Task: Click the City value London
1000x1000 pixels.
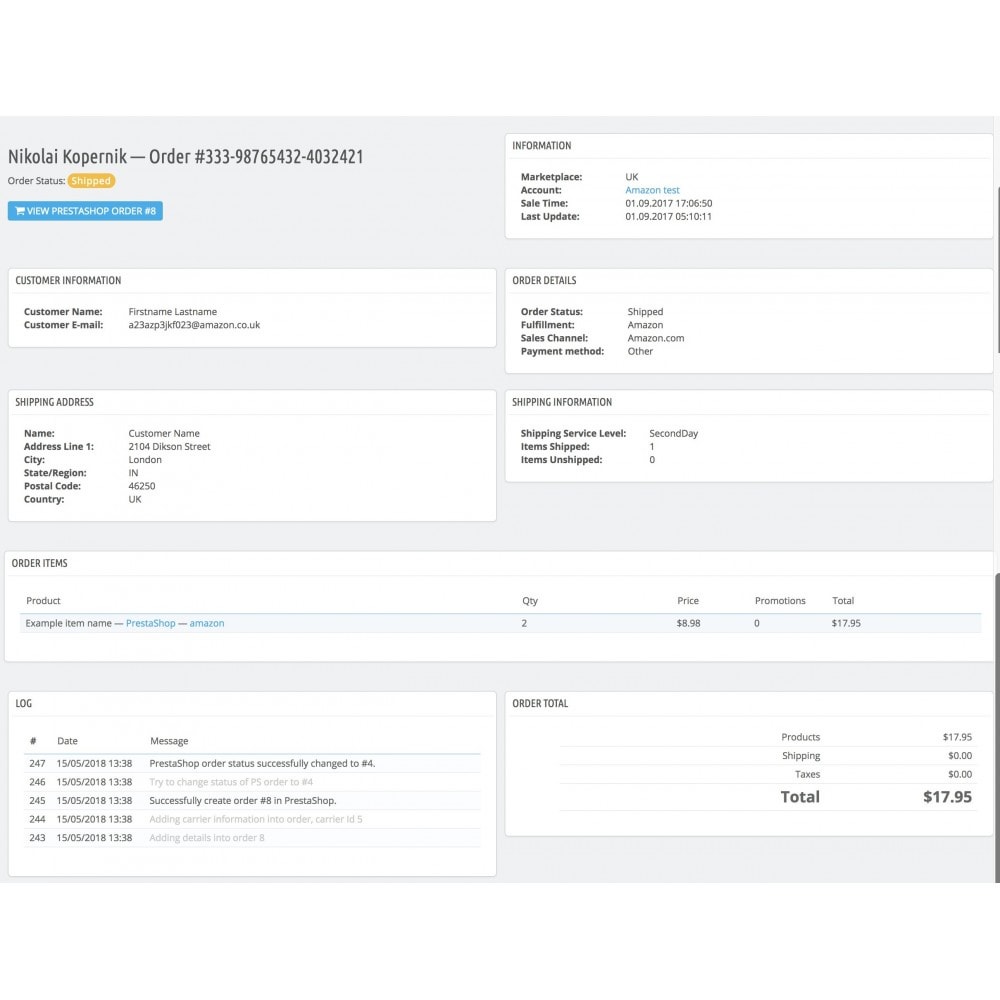Action: pos(145,460)
